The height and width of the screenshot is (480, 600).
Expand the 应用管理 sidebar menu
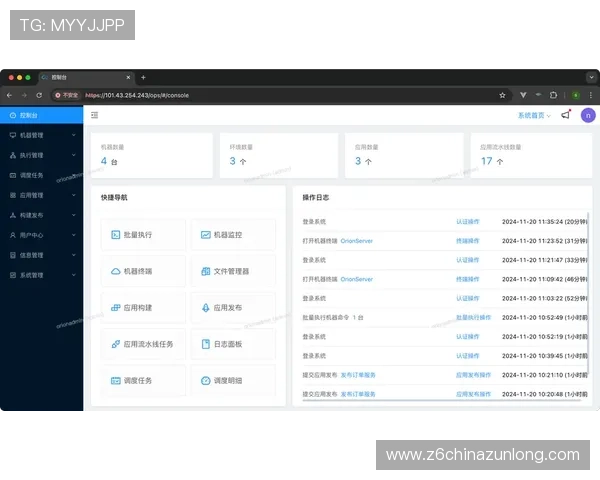42,195
